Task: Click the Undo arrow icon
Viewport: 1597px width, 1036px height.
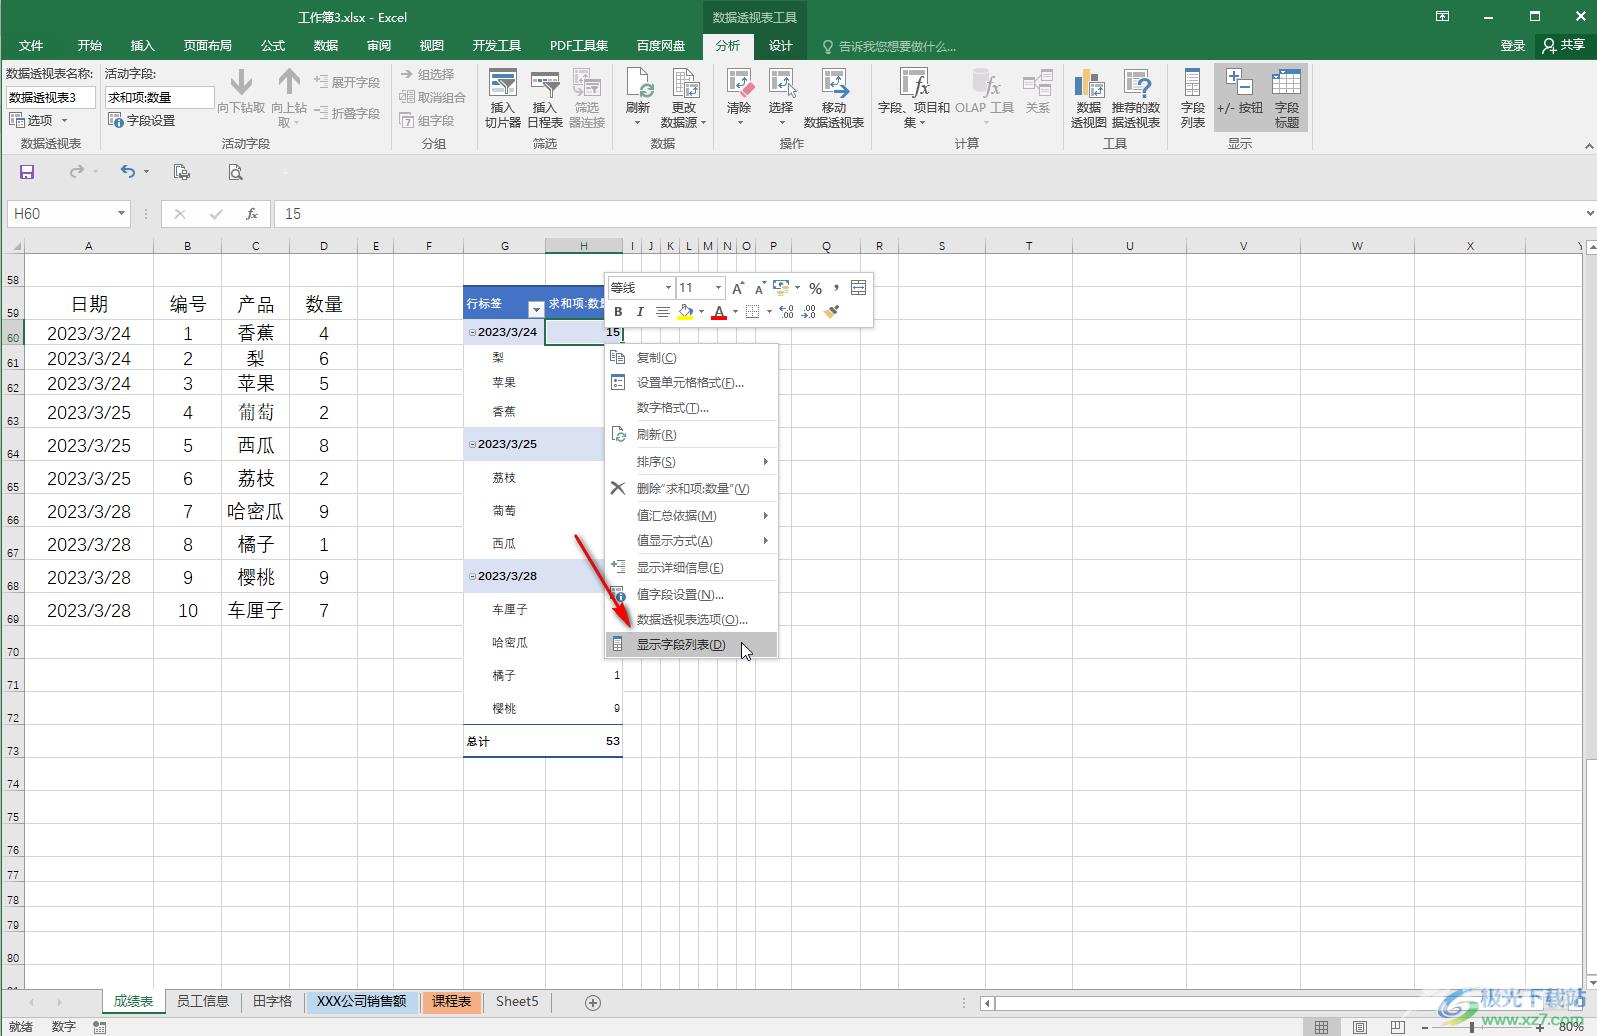Action: pyautogui.click(x=127, y=172)
